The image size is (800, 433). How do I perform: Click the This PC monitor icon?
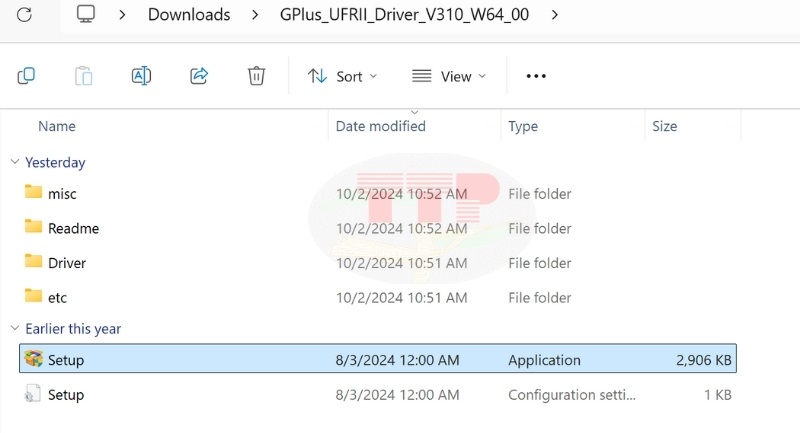coord(87,14)
